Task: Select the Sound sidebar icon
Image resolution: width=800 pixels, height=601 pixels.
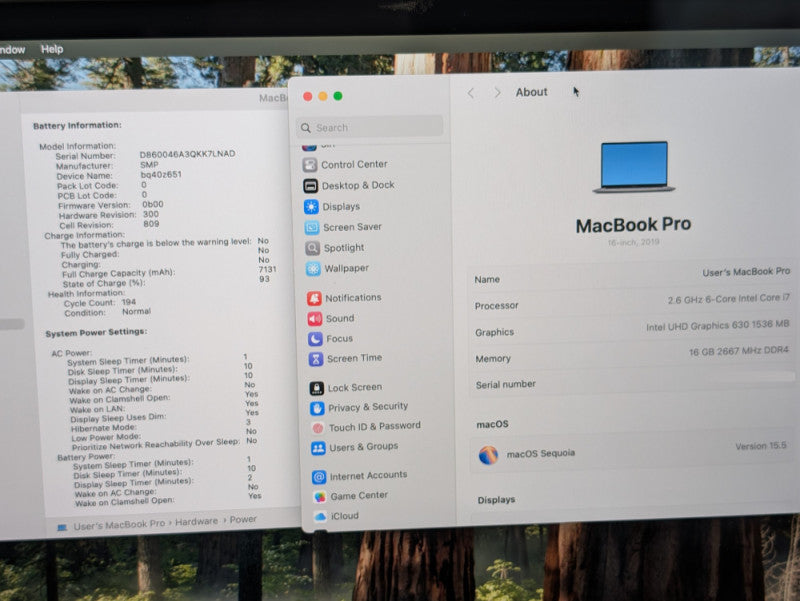Action: 315,319
